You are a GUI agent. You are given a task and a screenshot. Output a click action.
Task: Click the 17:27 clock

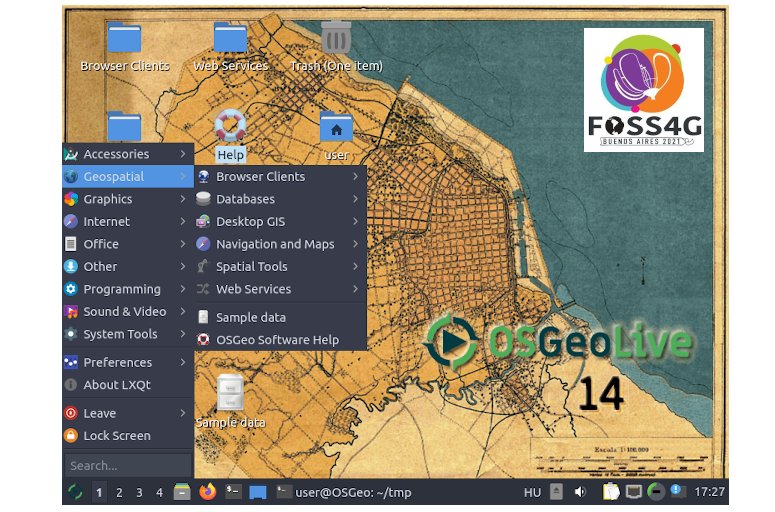point(709,492)
